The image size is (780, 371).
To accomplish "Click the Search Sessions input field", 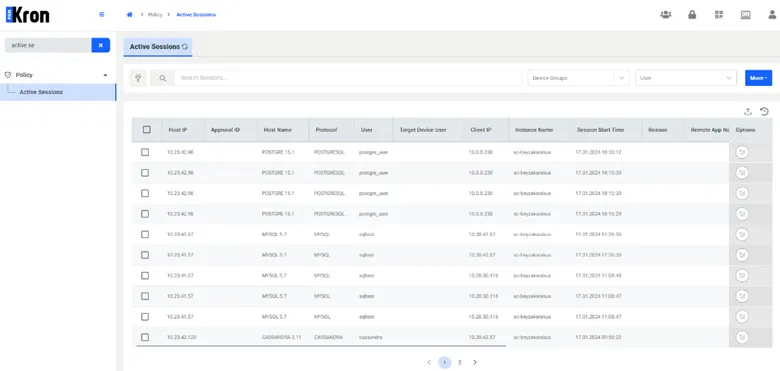I will coord(348,78).
